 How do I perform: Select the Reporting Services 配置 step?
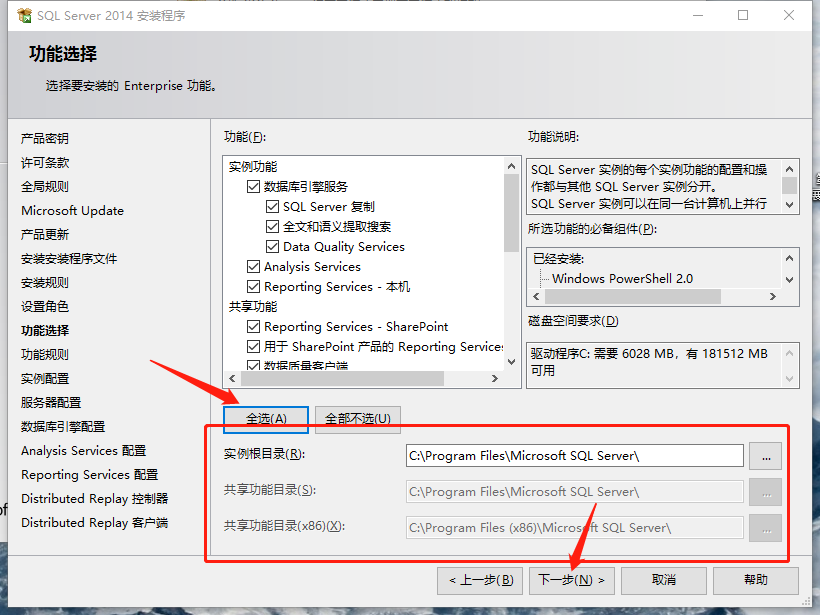click(89, 475)
